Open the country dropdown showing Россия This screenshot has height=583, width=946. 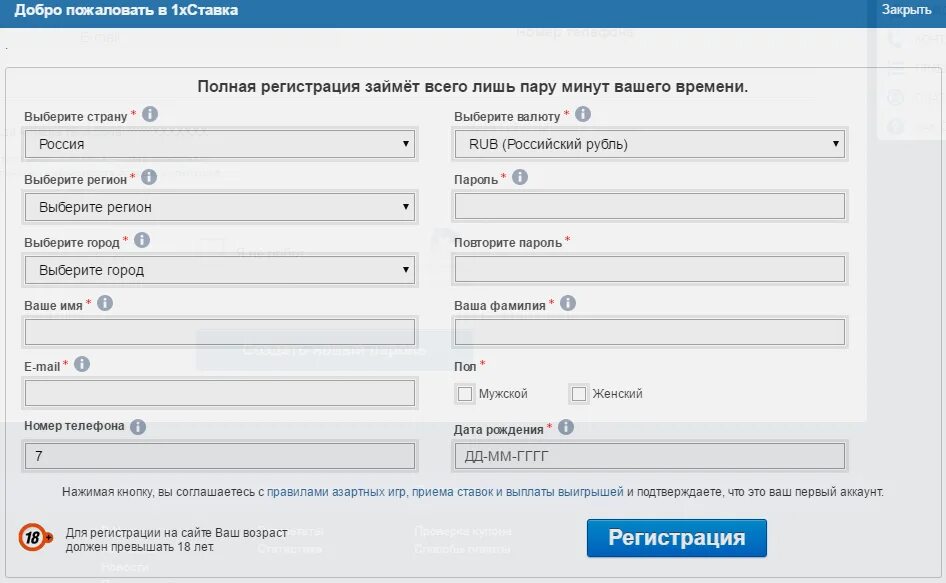tap(220, 144)
